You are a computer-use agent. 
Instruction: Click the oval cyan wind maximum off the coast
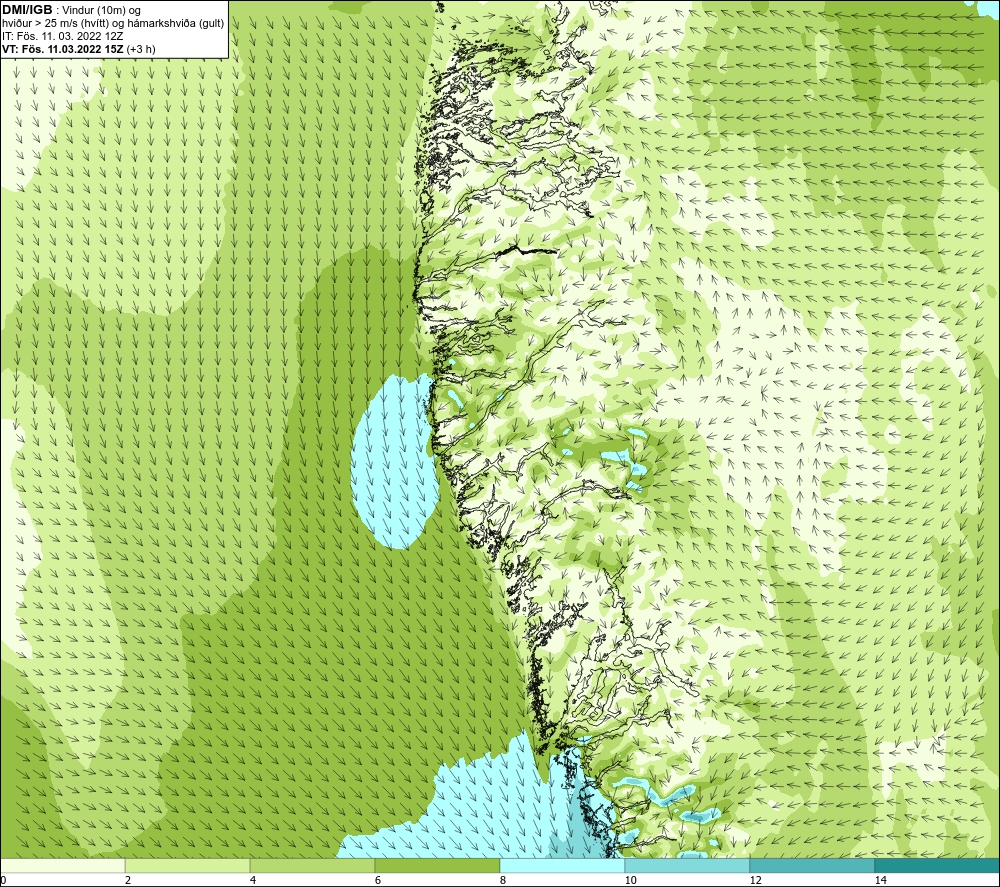tap(395, 462)
